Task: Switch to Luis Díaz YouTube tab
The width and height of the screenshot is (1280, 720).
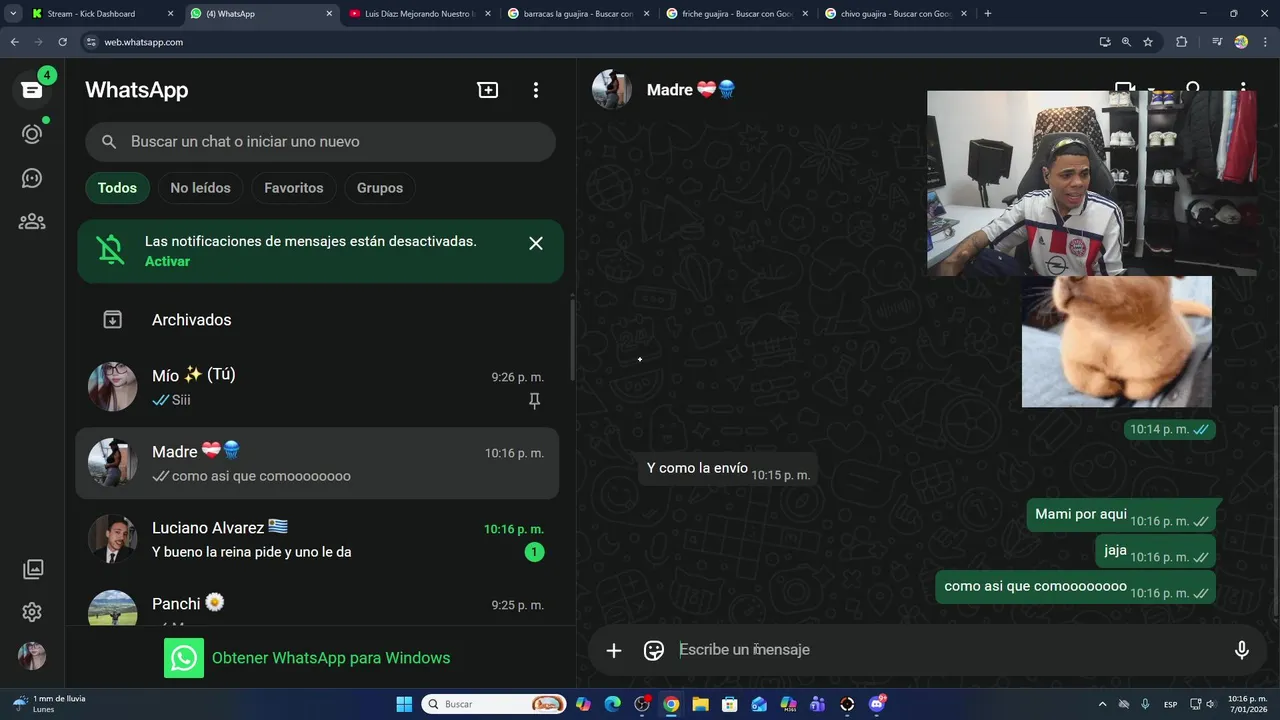Action: [x=420, y=14]
